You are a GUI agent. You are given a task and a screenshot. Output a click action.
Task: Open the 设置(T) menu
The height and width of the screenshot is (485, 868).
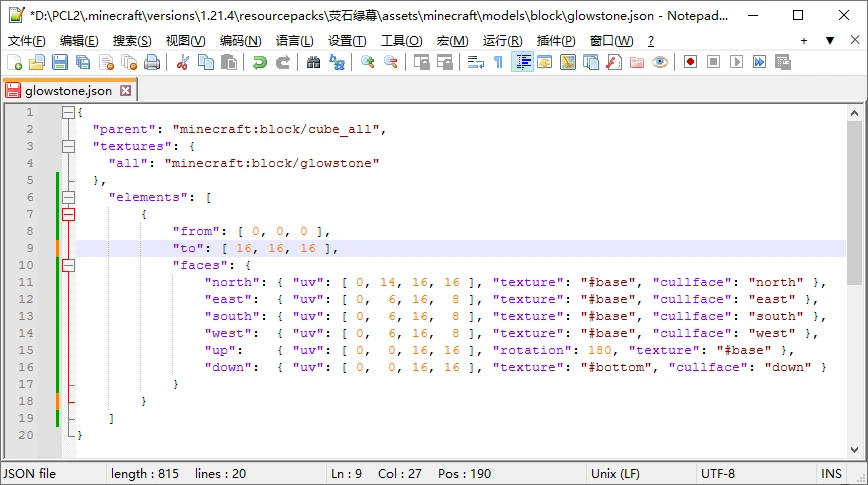pyautogui.click(x=347, y=40)
